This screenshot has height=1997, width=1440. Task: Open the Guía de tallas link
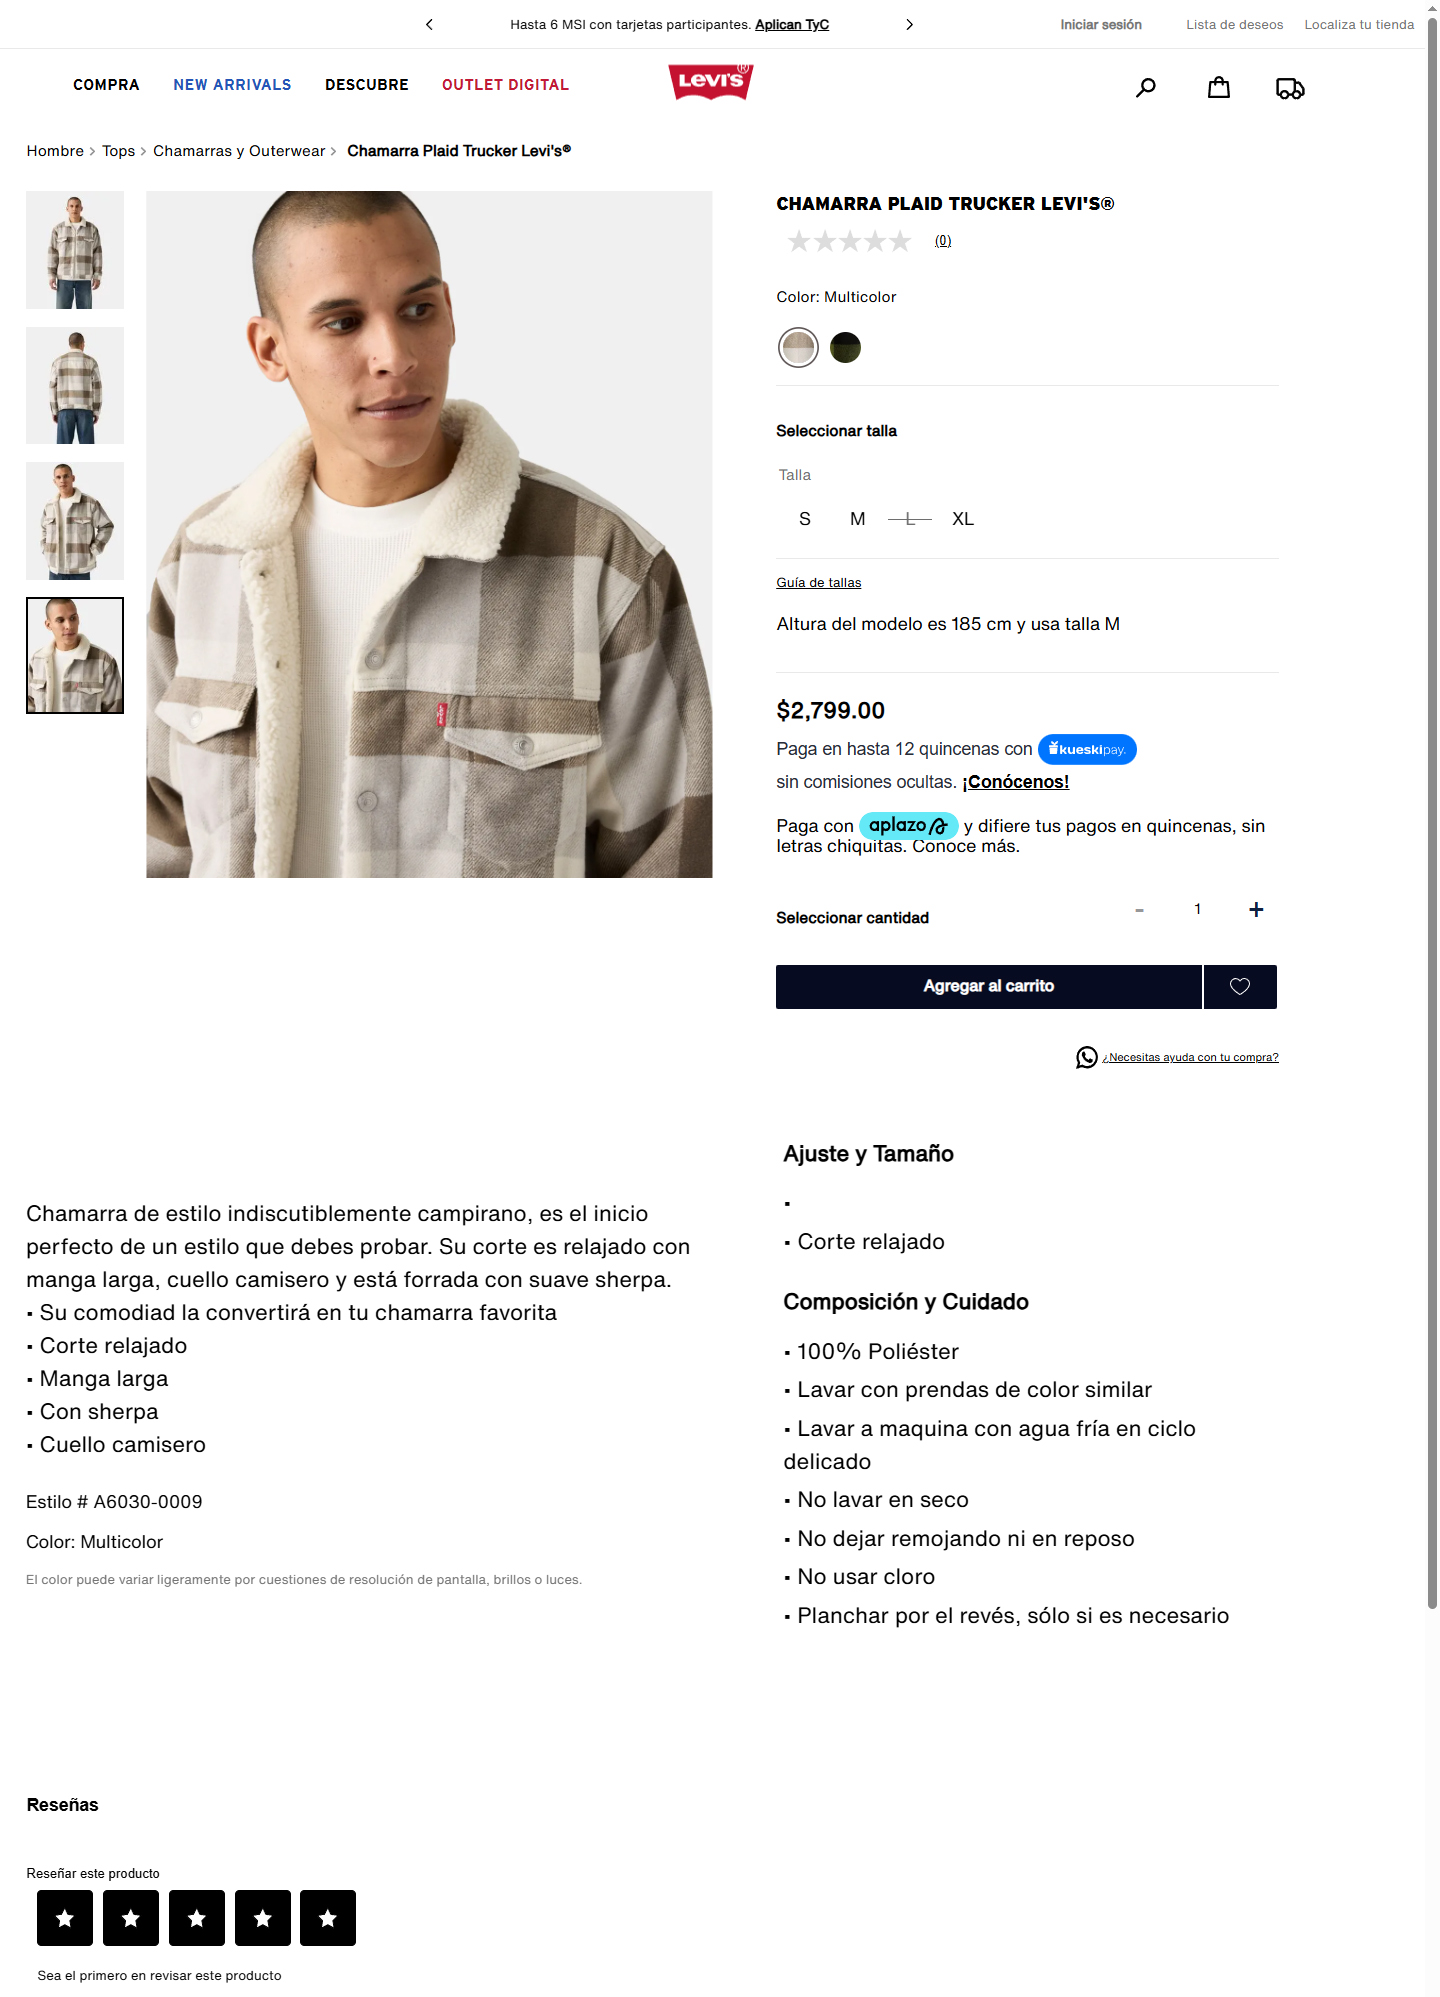[819, 583]
